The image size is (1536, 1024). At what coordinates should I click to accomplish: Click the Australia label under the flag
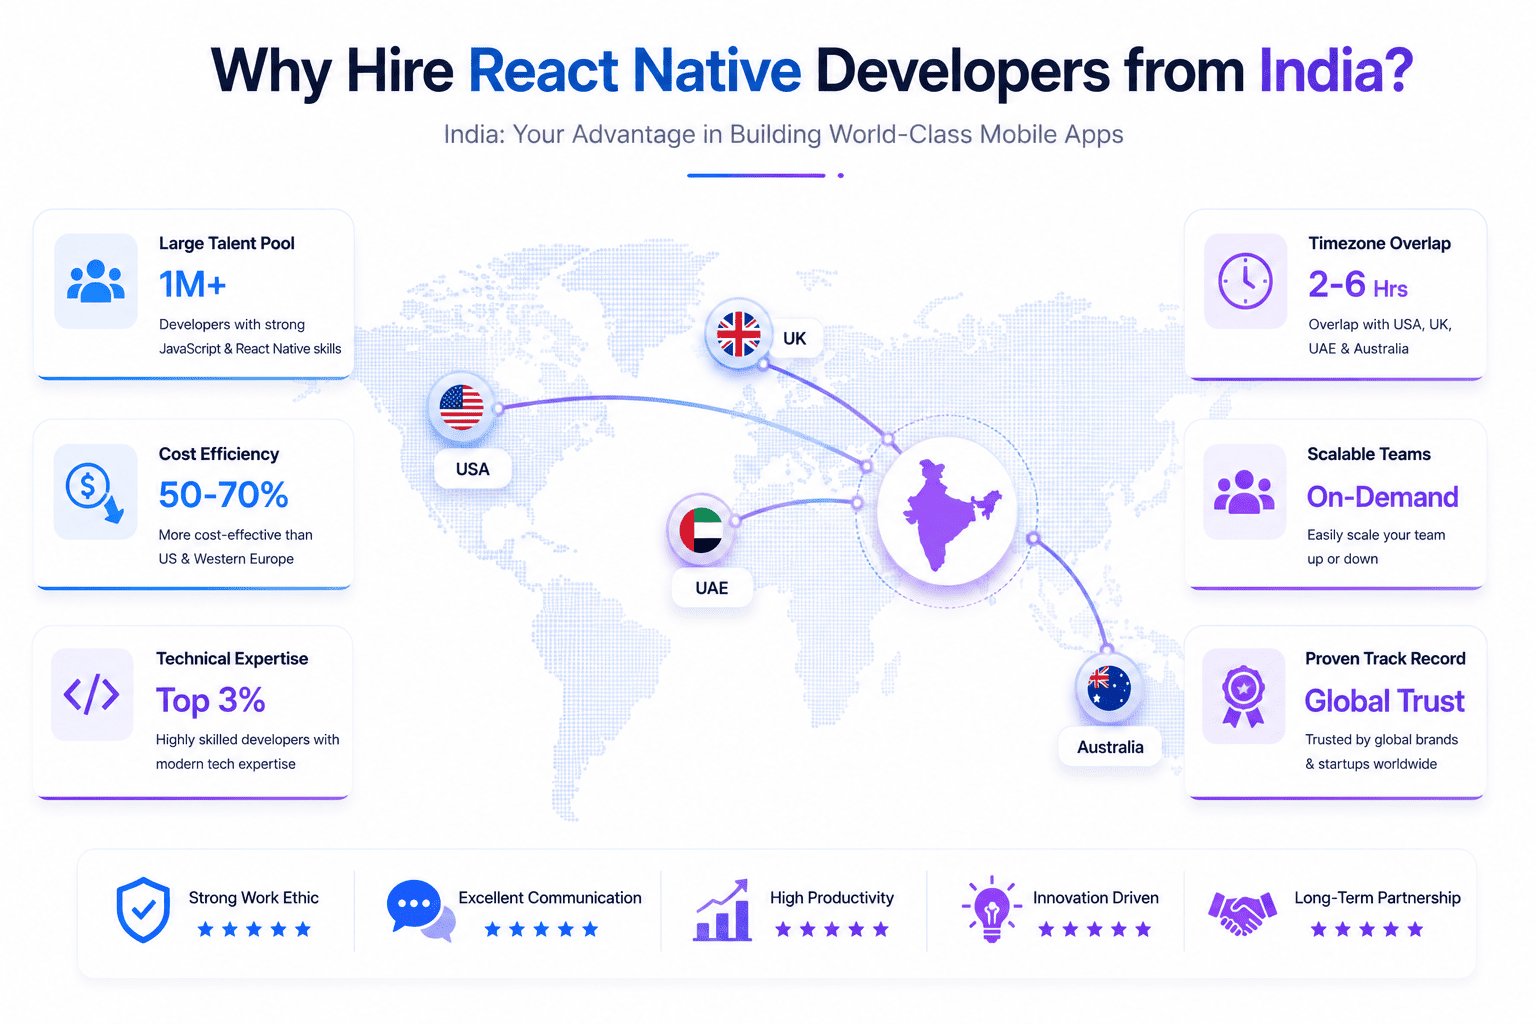(1110, 747)
